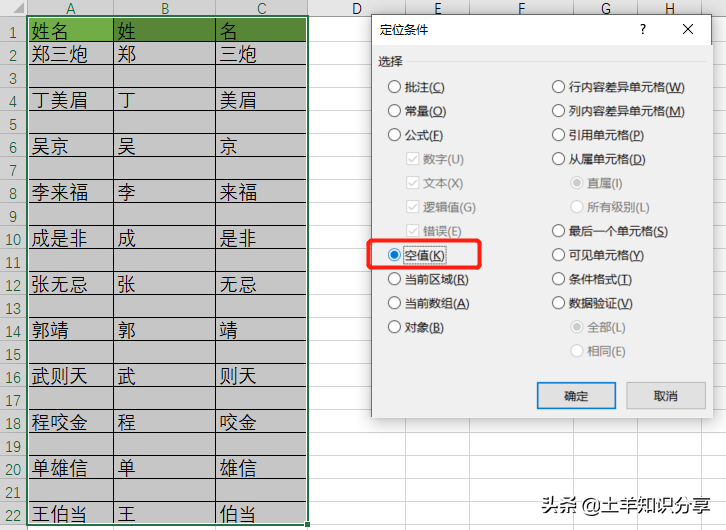Select the 当前区域(R) radio option
Screen dimensions: 726x530
(428, 279)
